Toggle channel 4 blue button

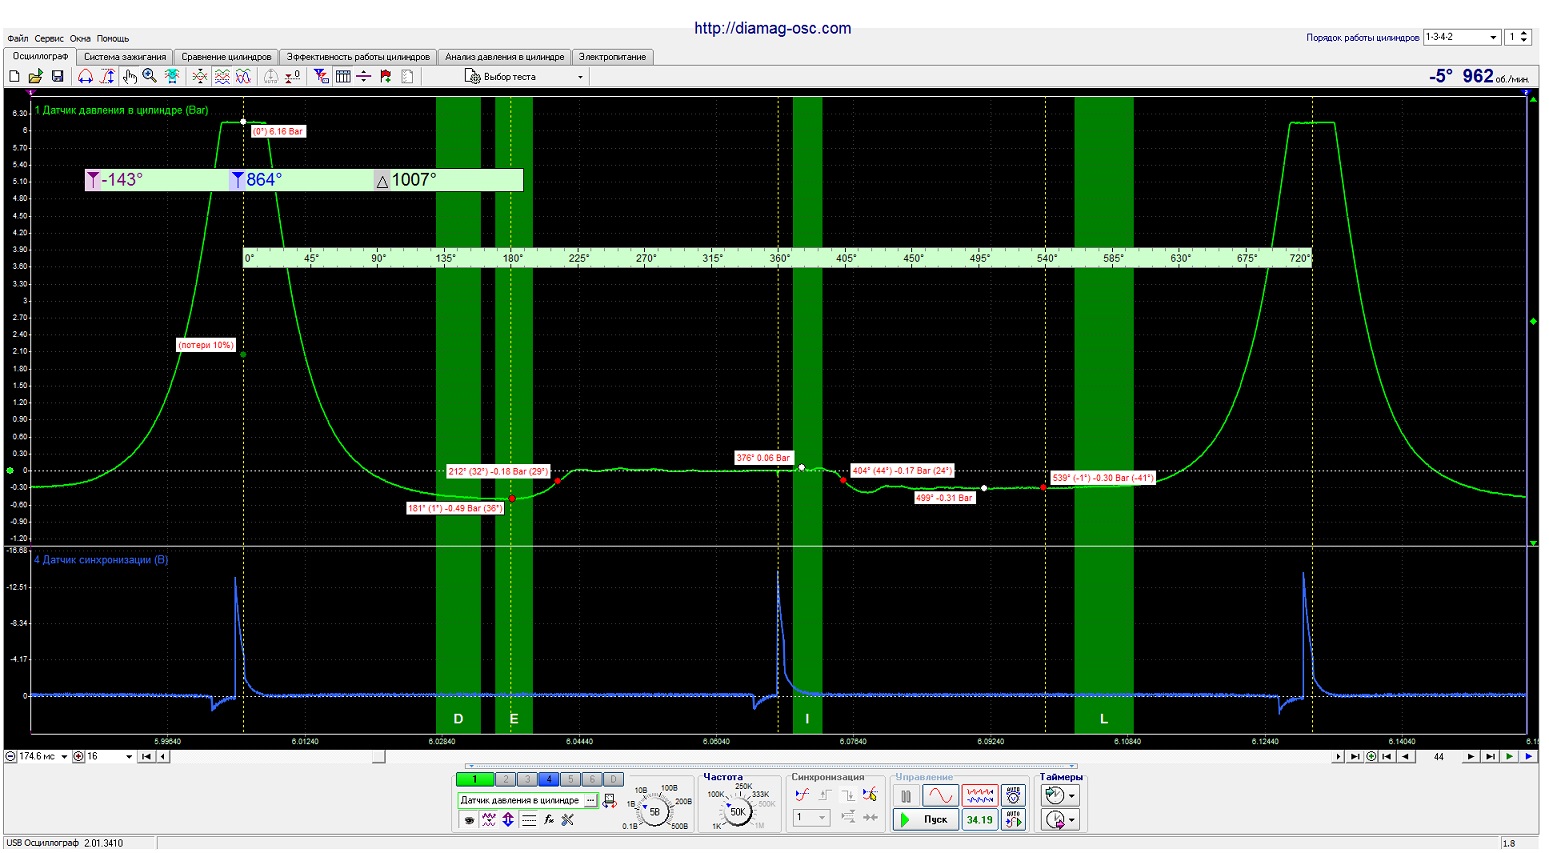pyautogui.click(x=551, y=779)
